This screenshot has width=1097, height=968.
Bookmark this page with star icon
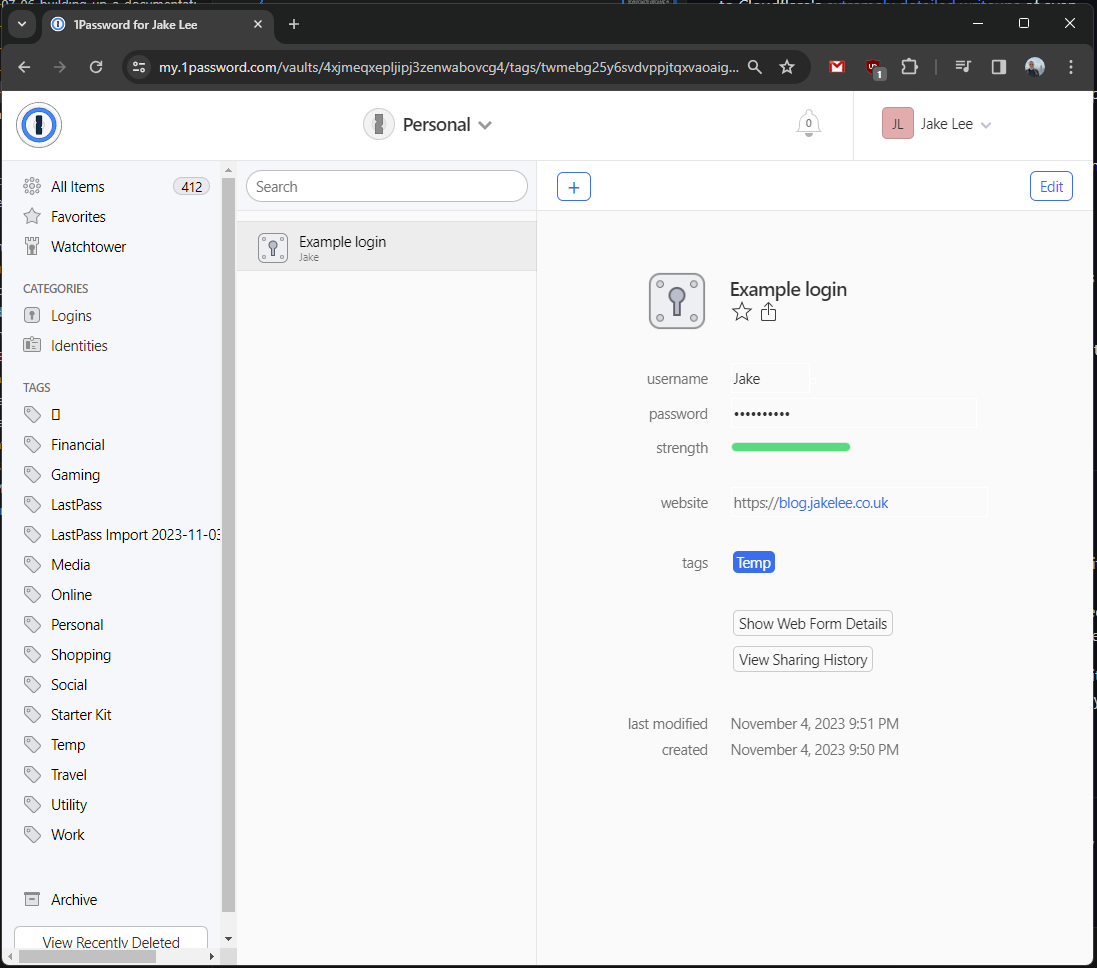tap(787, 66)
